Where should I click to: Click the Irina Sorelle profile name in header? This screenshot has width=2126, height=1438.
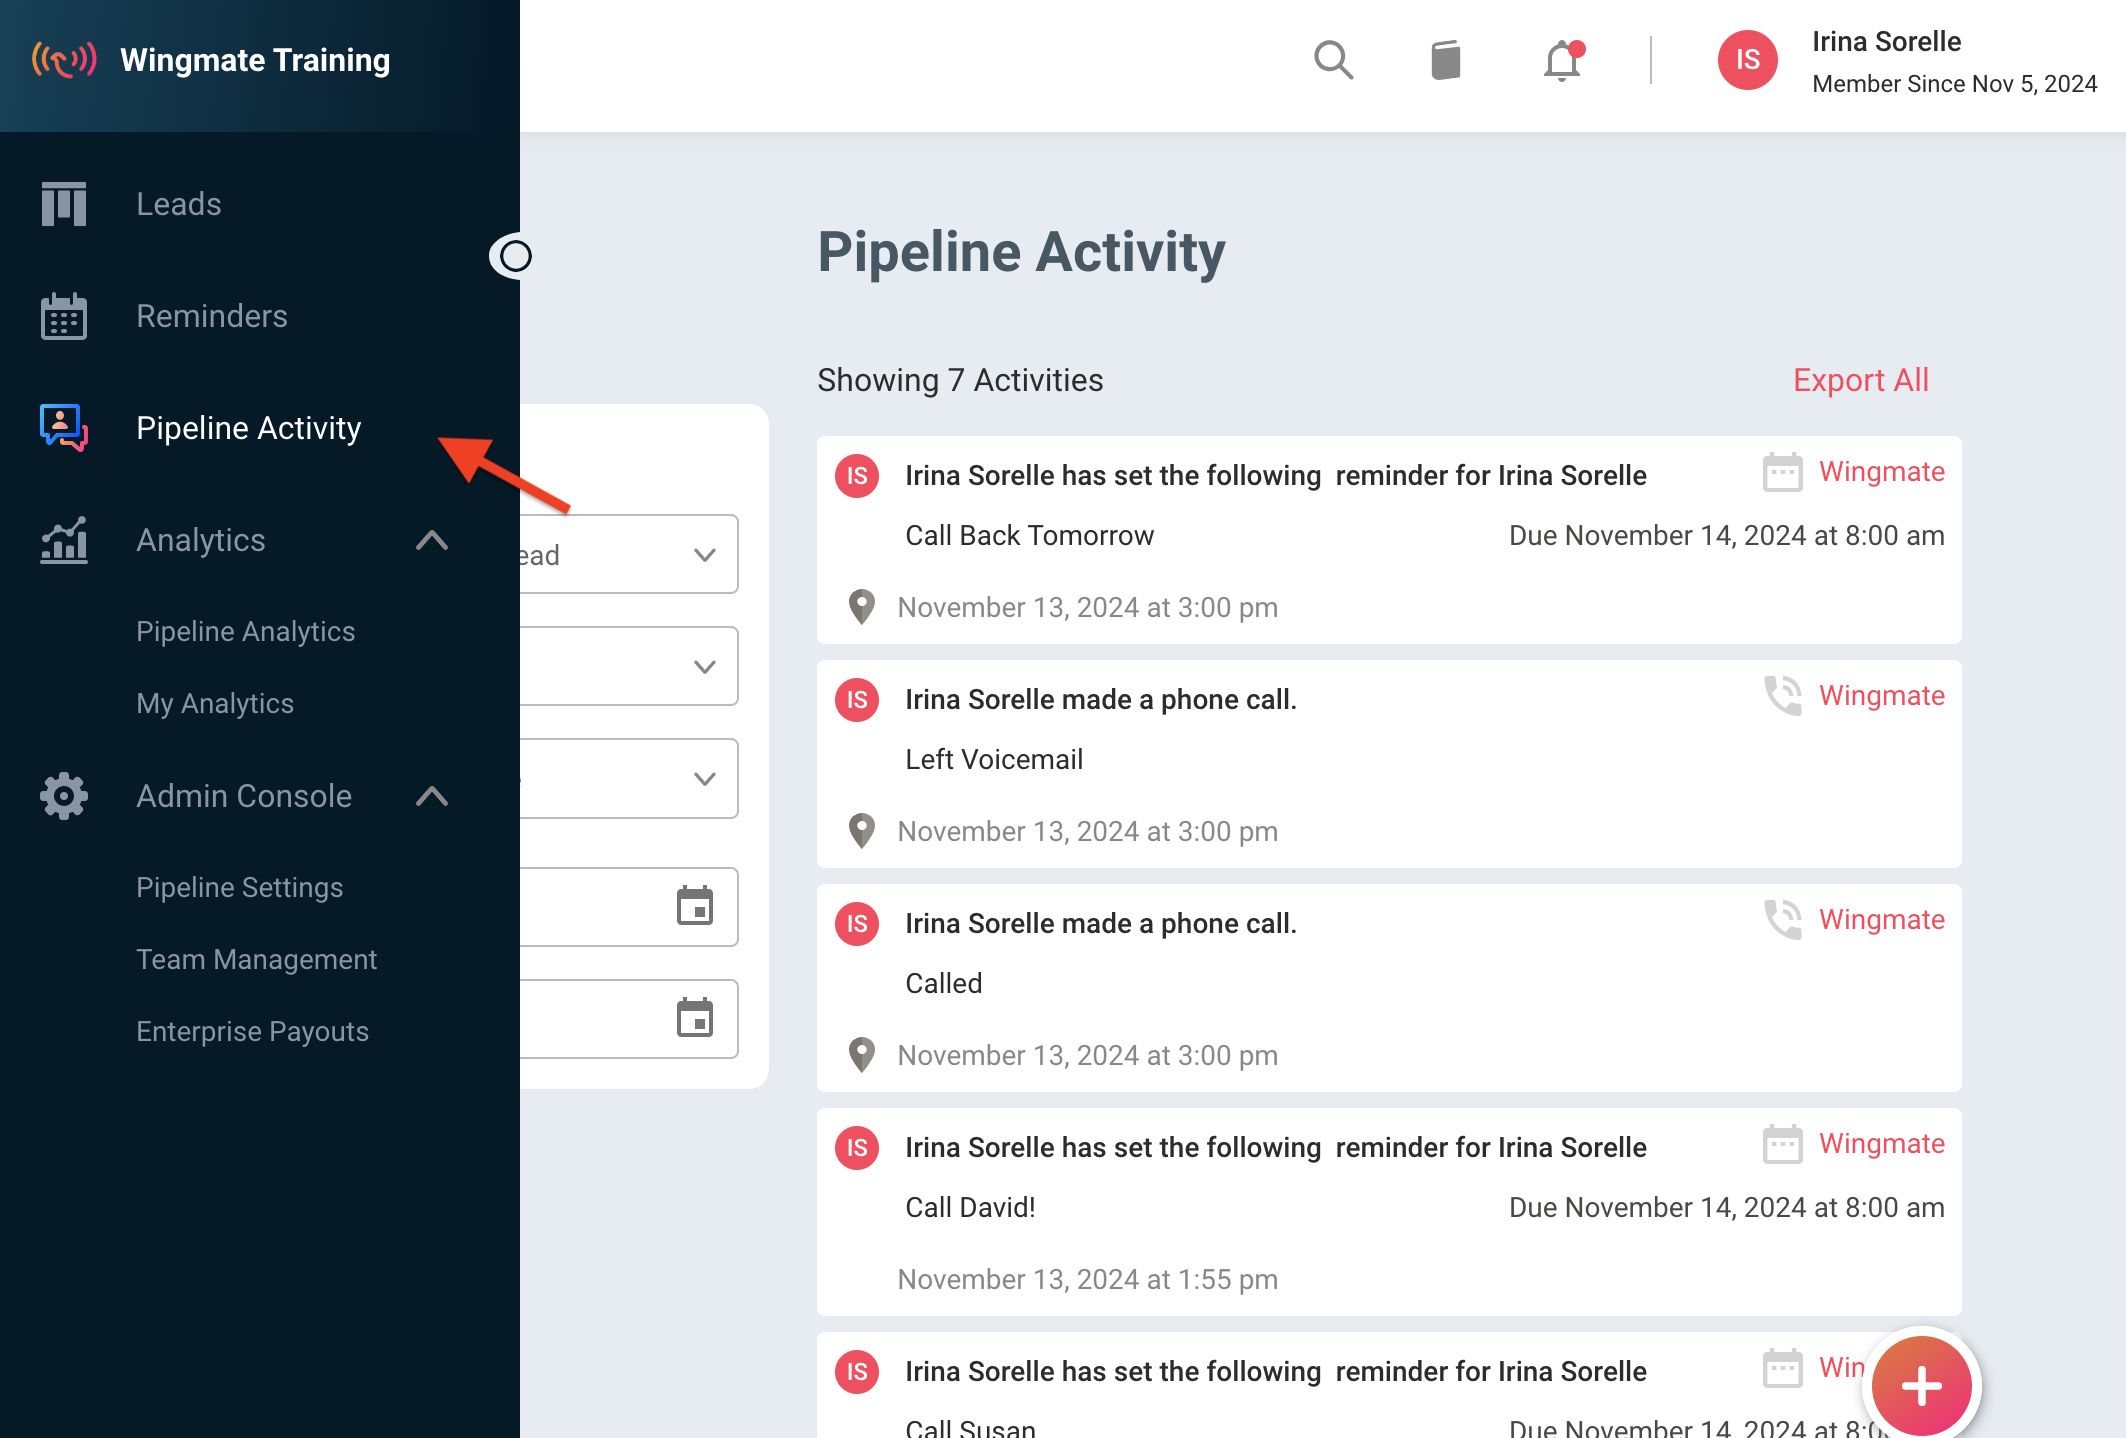coord(1887,42)
